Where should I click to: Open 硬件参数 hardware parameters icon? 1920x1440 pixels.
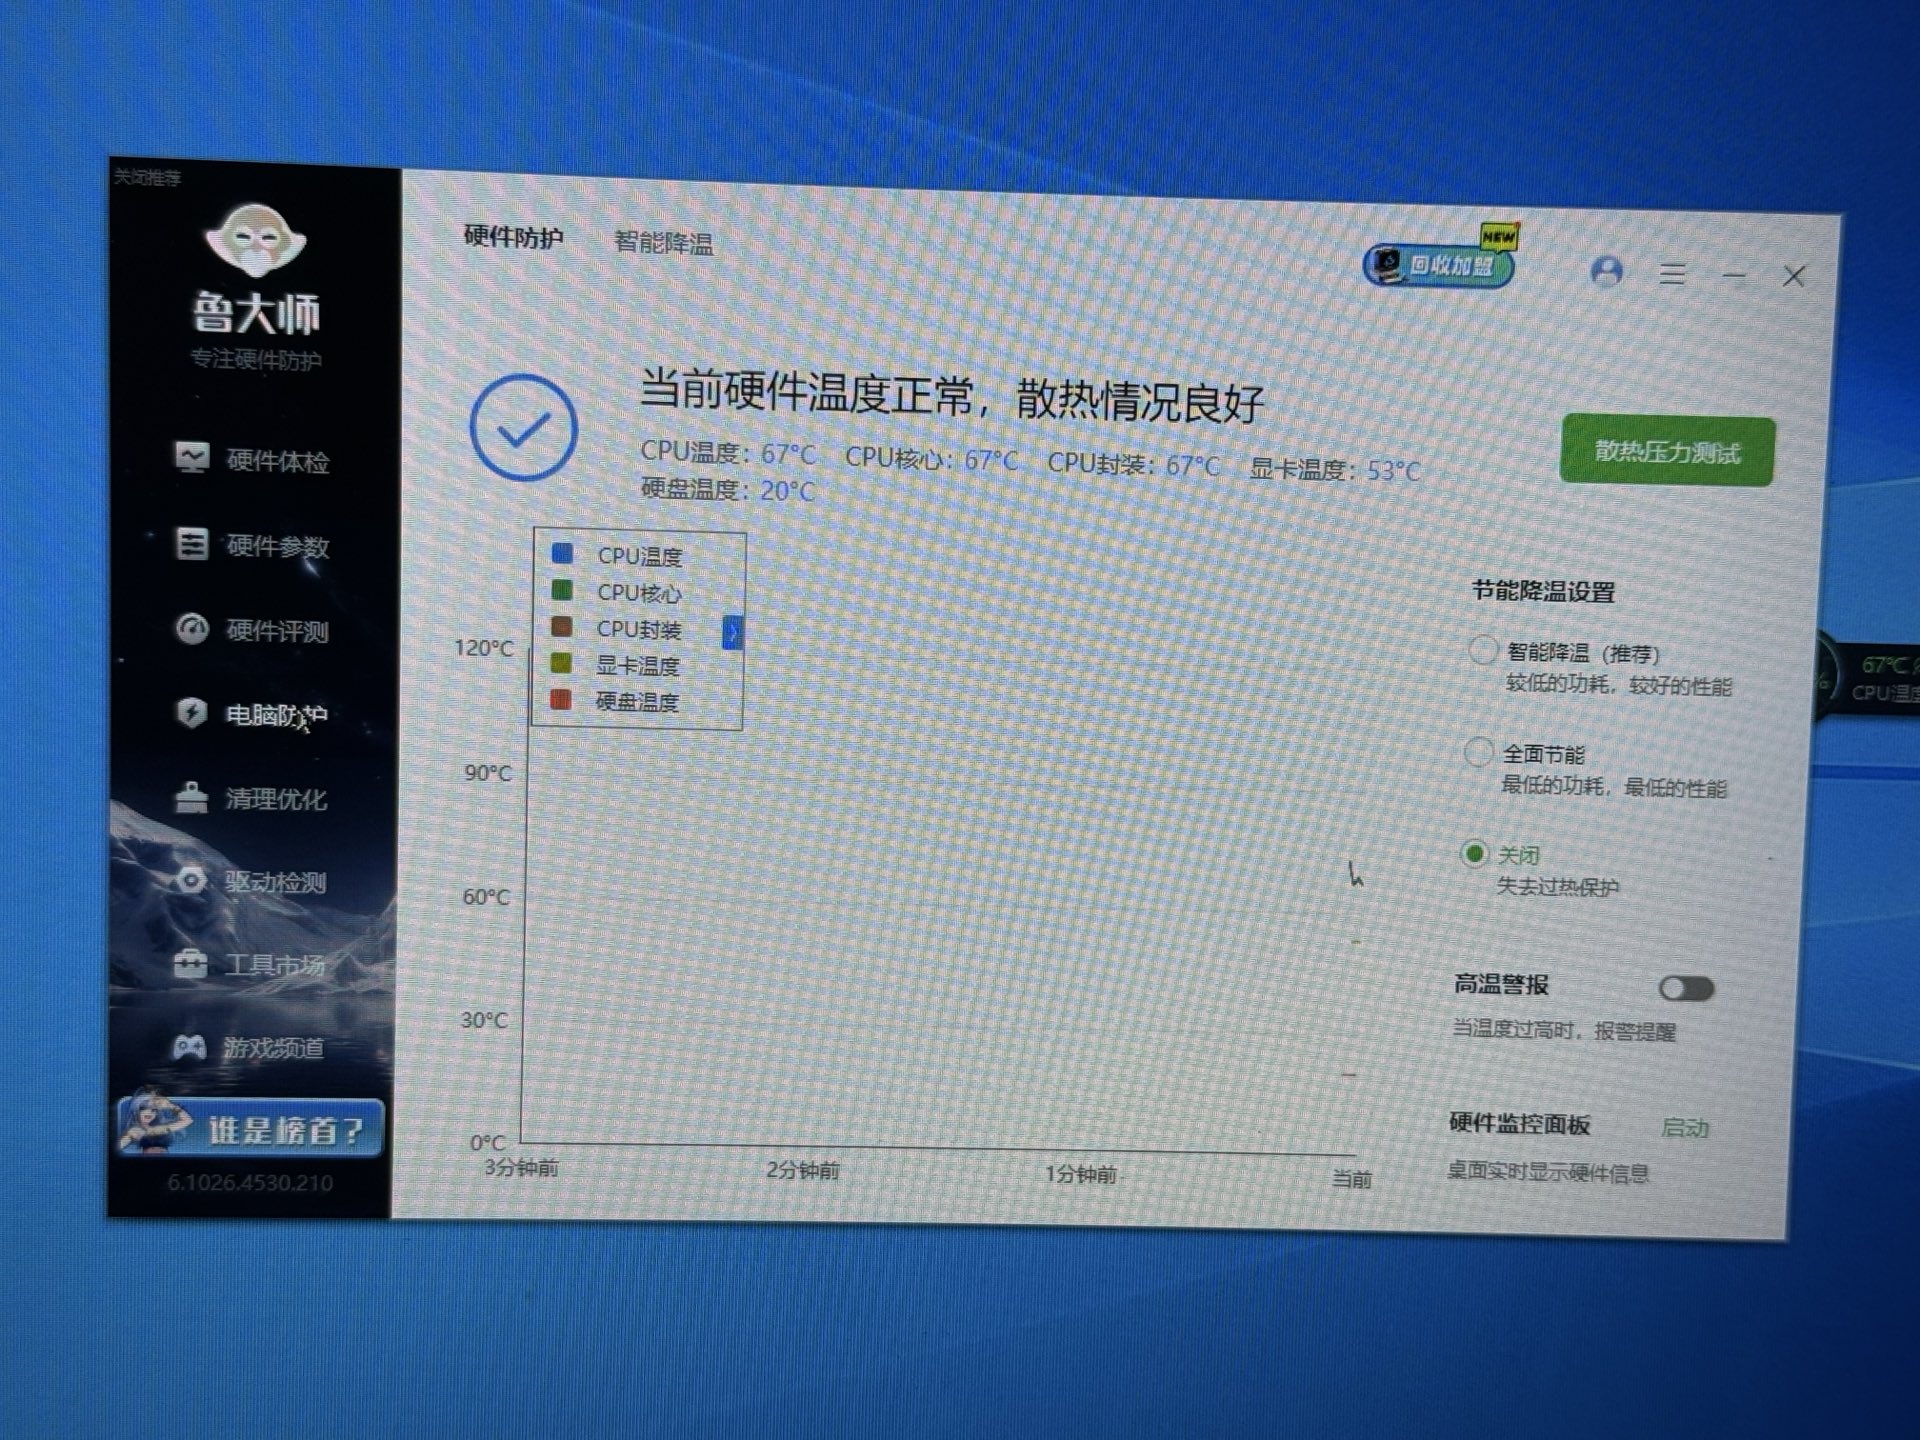pyautogui.click(x=192, y=543)
